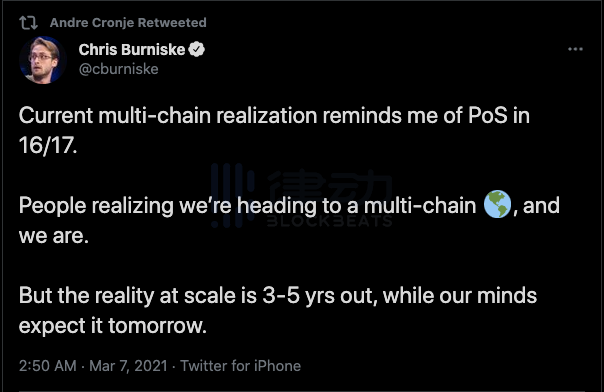This screenshot has width=604, height=392.
Task: Open Chris Burniske's profile avatar
Action: click(42, 60)
